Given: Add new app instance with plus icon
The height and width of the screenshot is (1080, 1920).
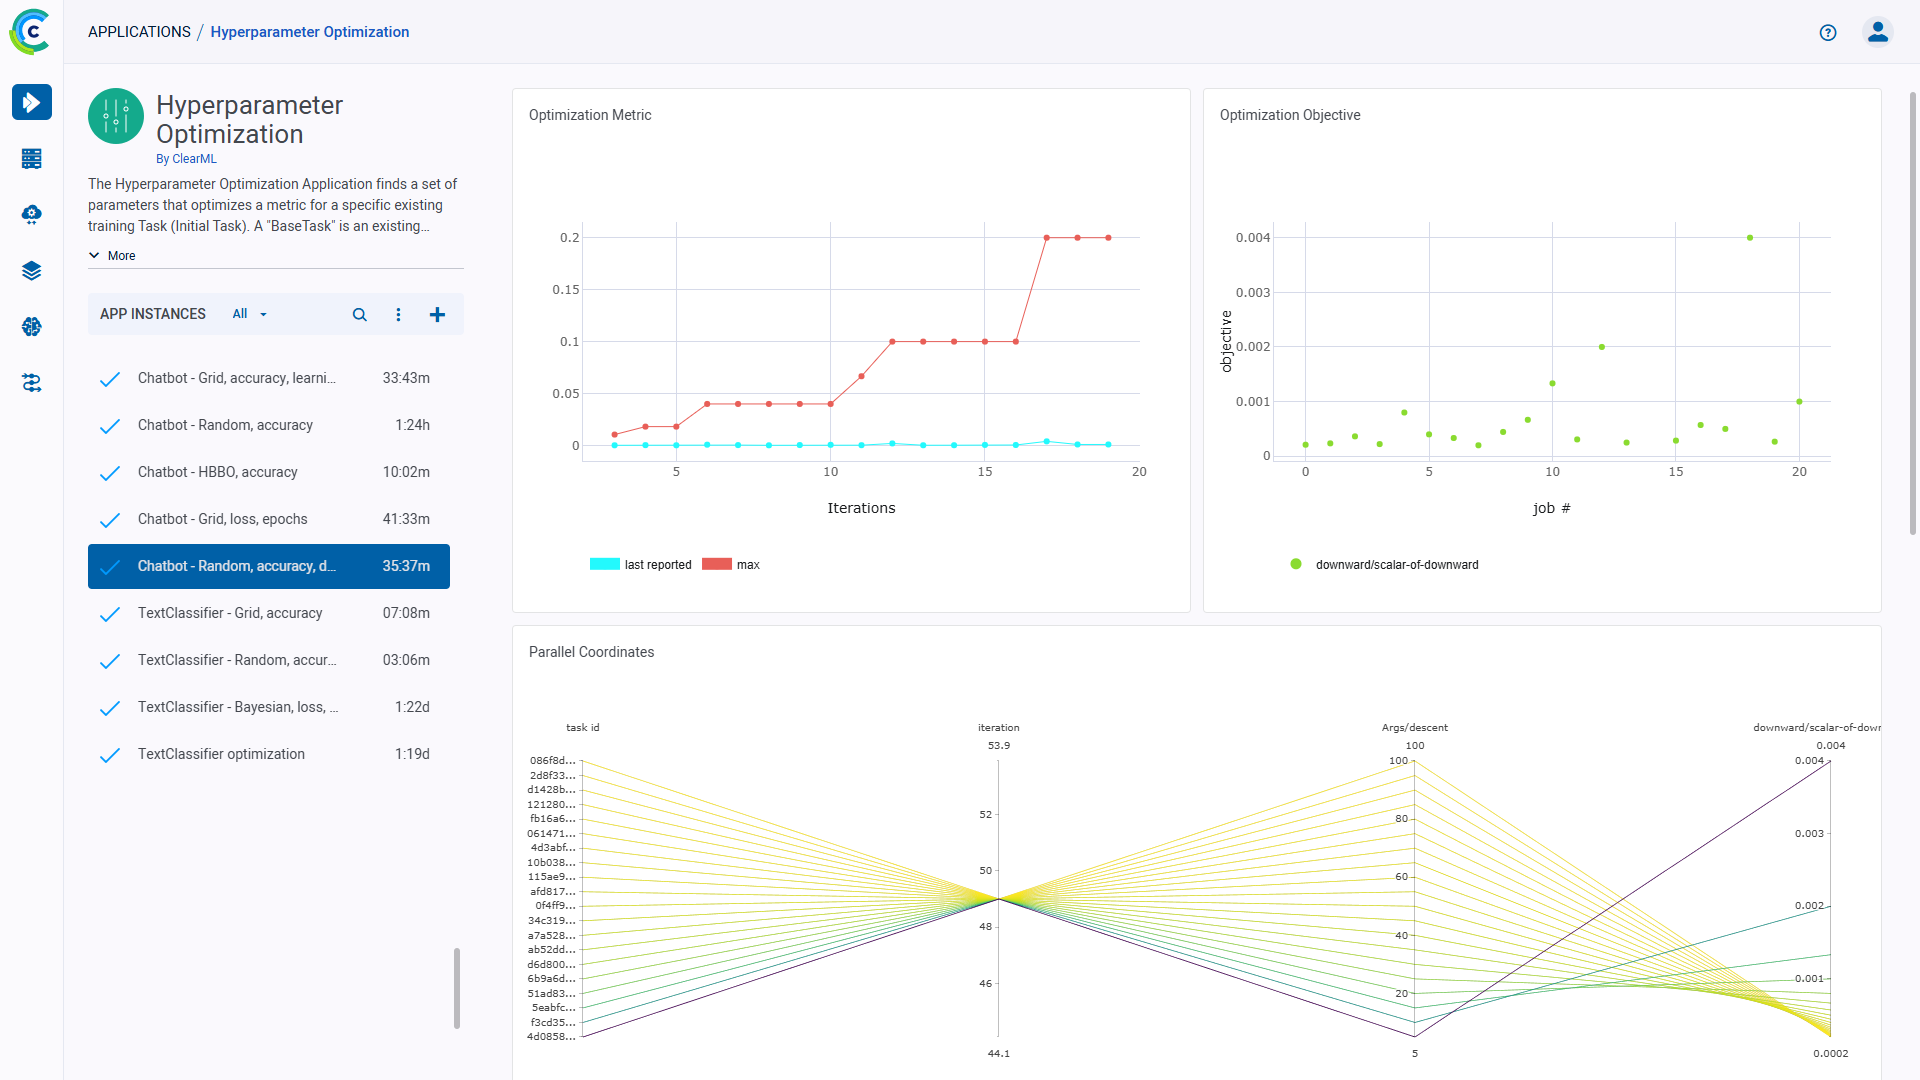Looking at the screenshot, I should [x=437, y=314].
